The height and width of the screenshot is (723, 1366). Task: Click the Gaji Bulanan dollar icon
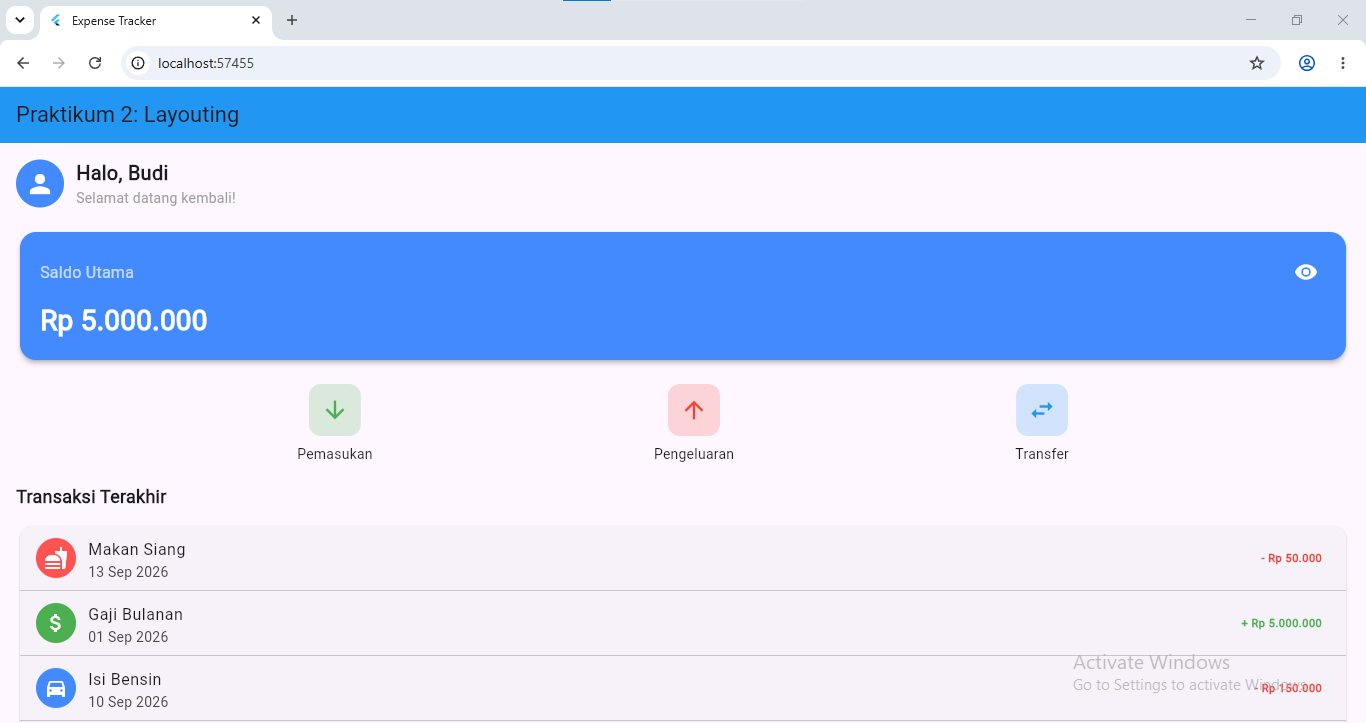[x=56, y=623]
